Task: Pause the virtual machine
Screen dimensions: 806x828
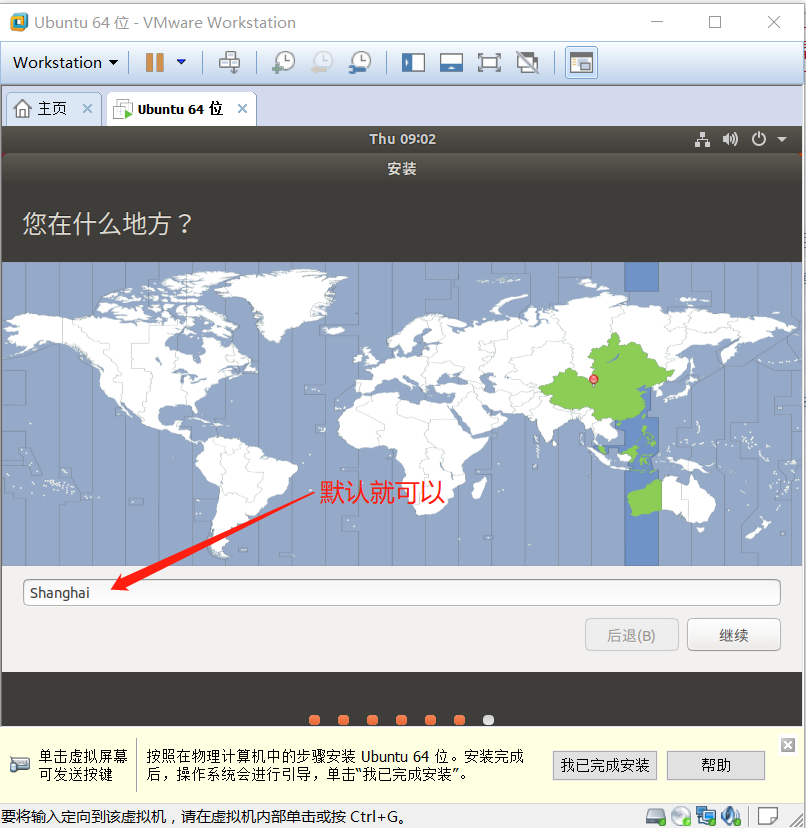Action: pyautogui.click(x=155, y=62)
